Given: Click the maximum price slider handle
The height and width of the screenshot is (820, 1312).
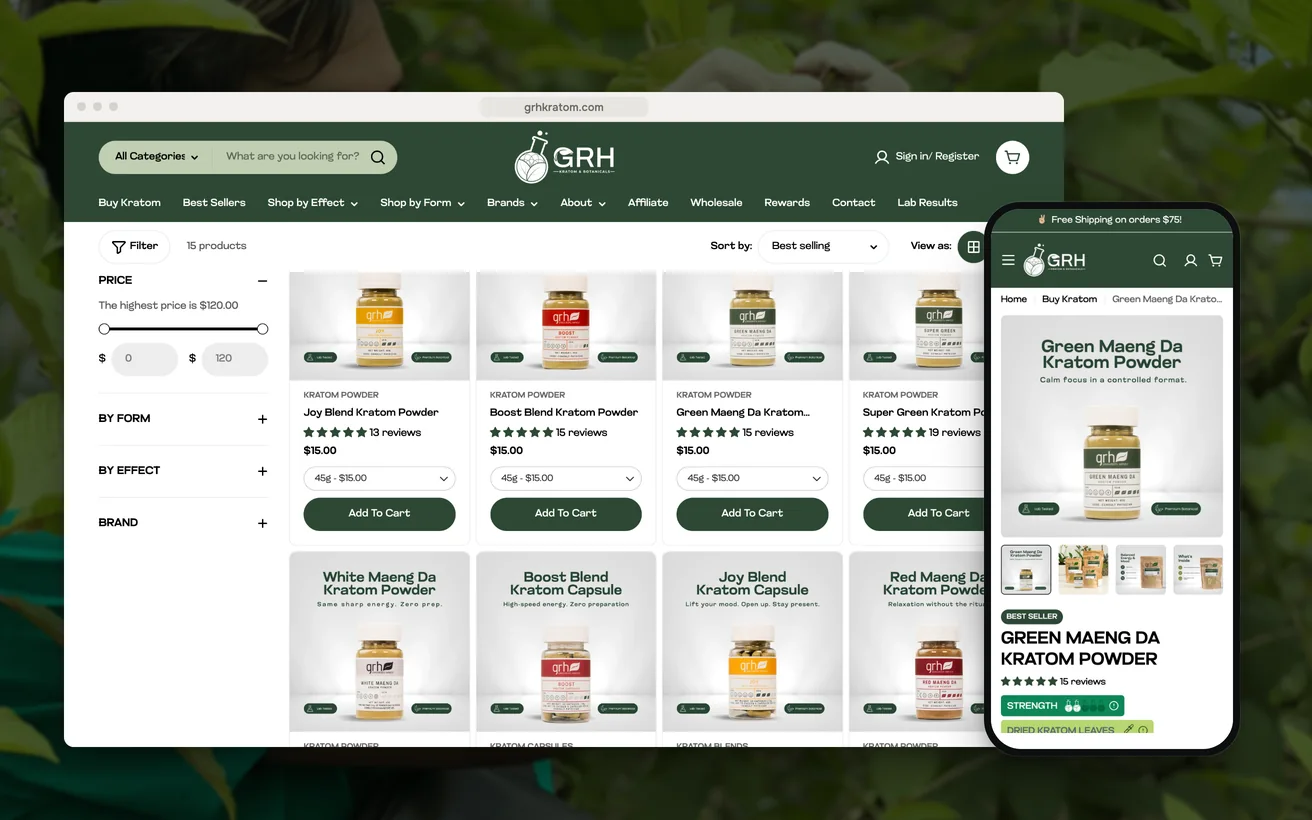Looking at the screenshot, I should [262, 329].
